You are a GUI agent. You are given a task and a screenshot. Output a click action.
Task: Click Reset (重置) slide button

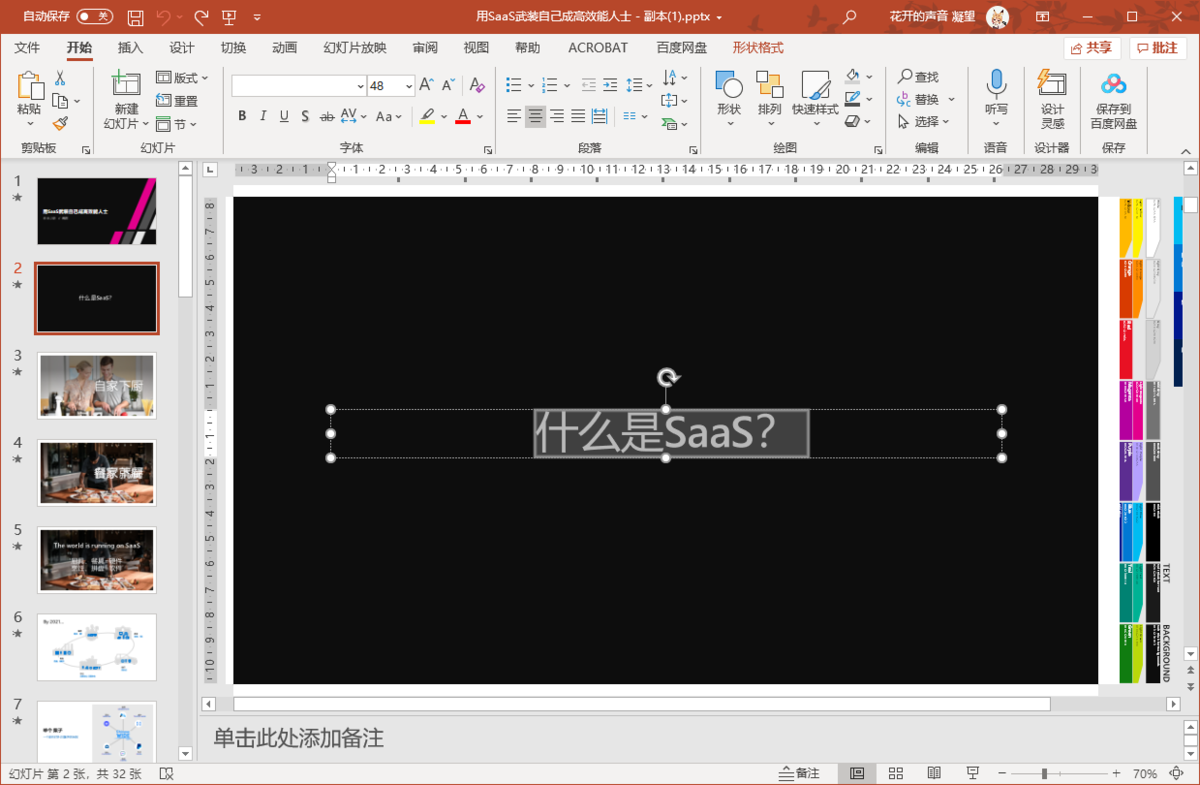[177, 101]
